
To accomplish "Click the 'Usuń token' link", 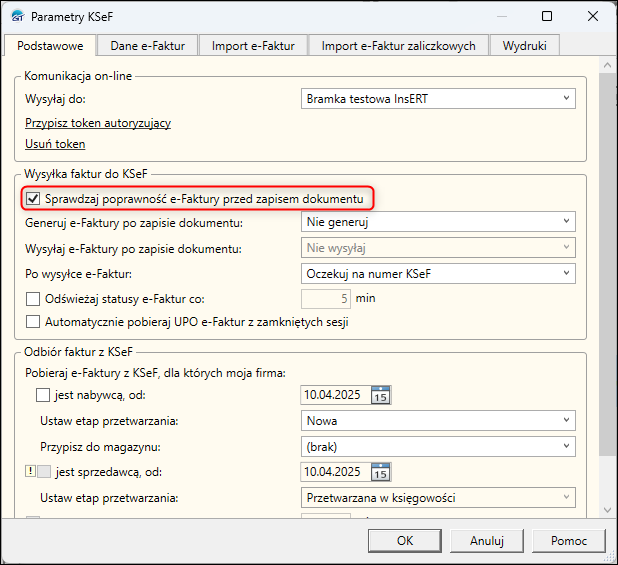I will (55, 144).
